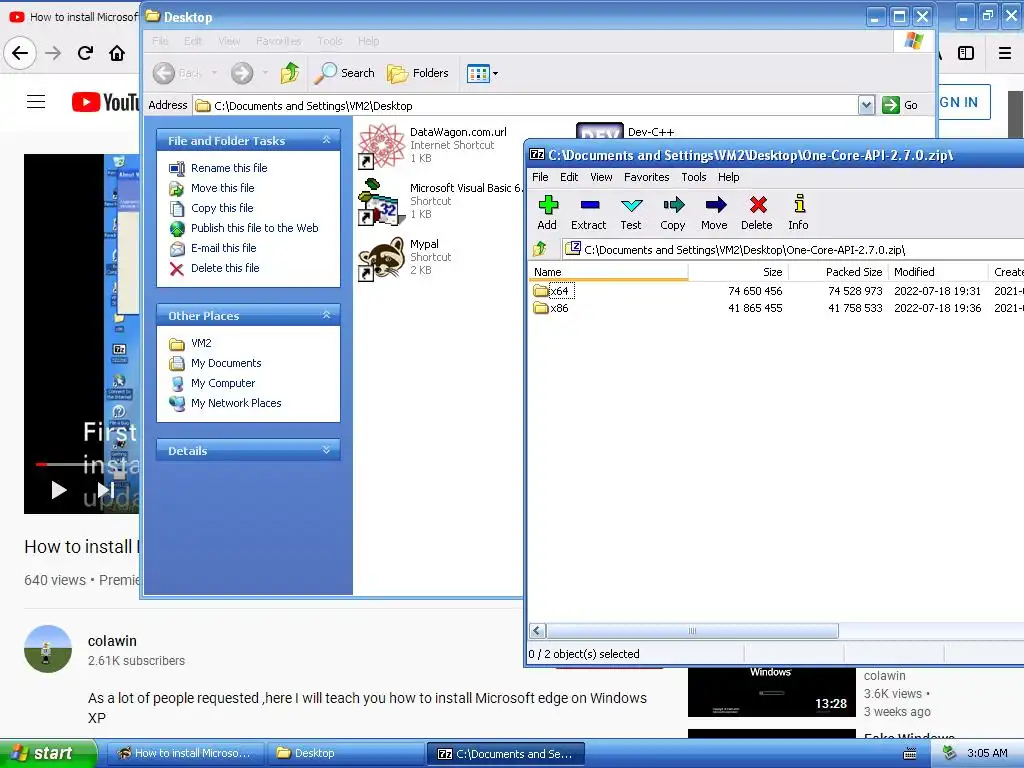The width and height of the screenshot is (1024, 768).
Task: Open the x64 folder in the archive
Action: click(552, 291)
